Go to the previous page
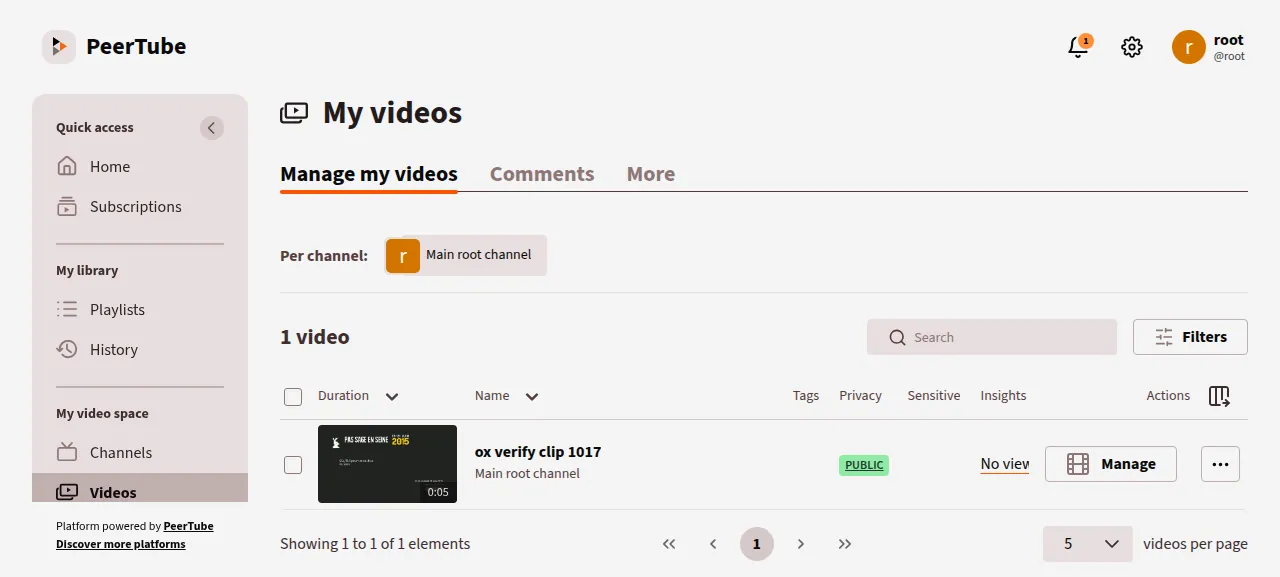The image size is (1280, 577). click(x=713, y=544)
